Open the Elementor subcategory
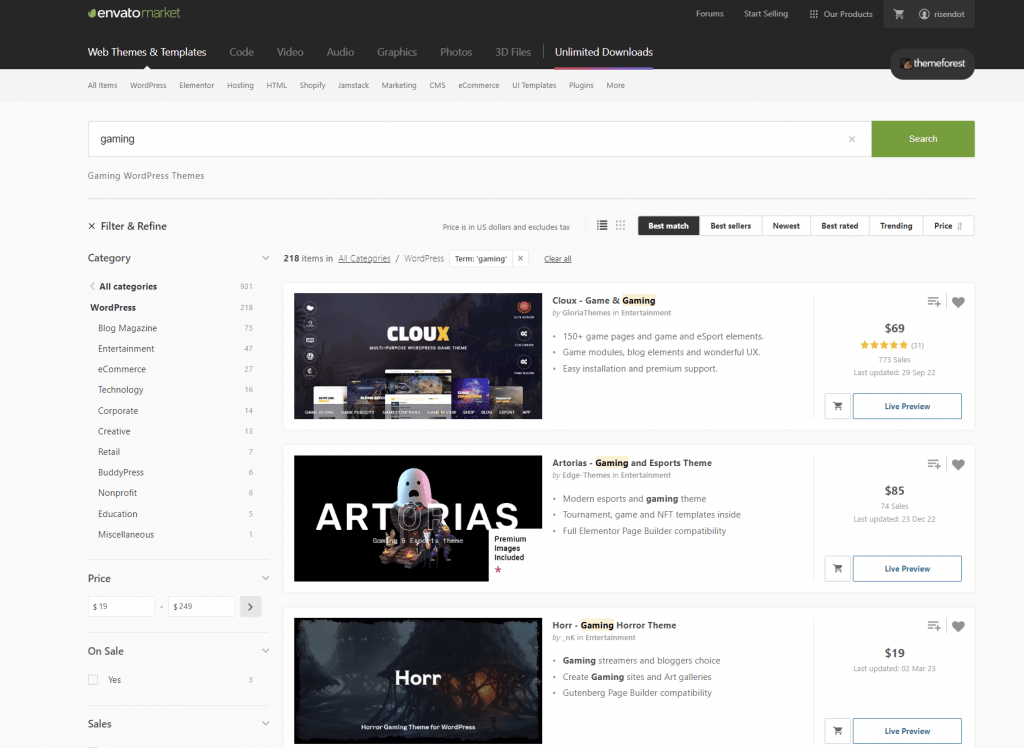Viewport: 1024px width, 748px height. click(197, 86)
